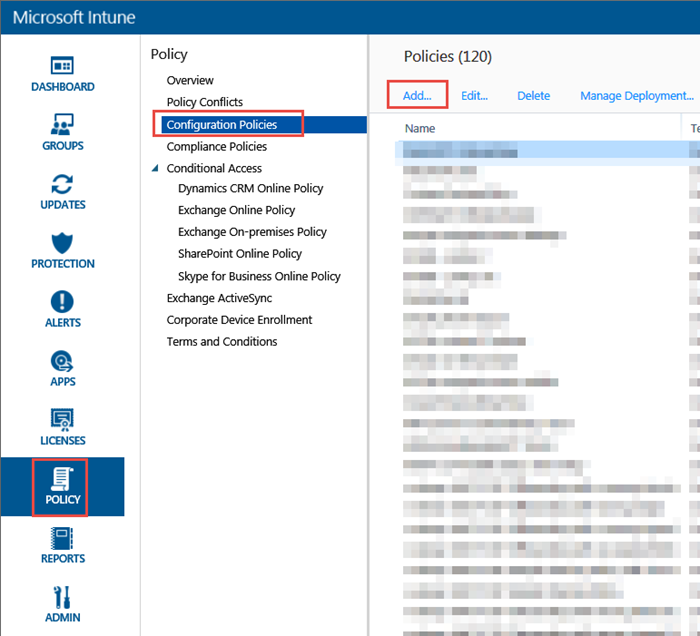Open the Updates workspace icon
700x636 pixels.
click(x=62, y=184)
